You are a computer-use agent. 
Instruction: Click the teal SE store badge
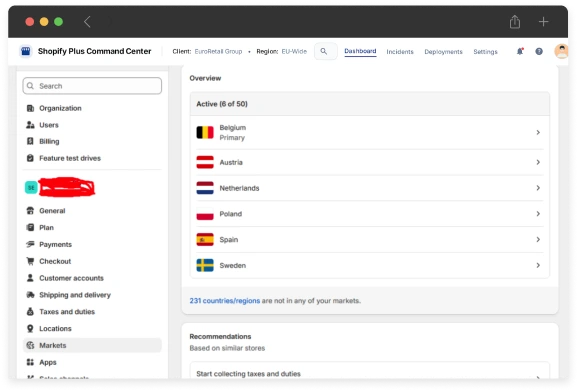coord(31,188)
